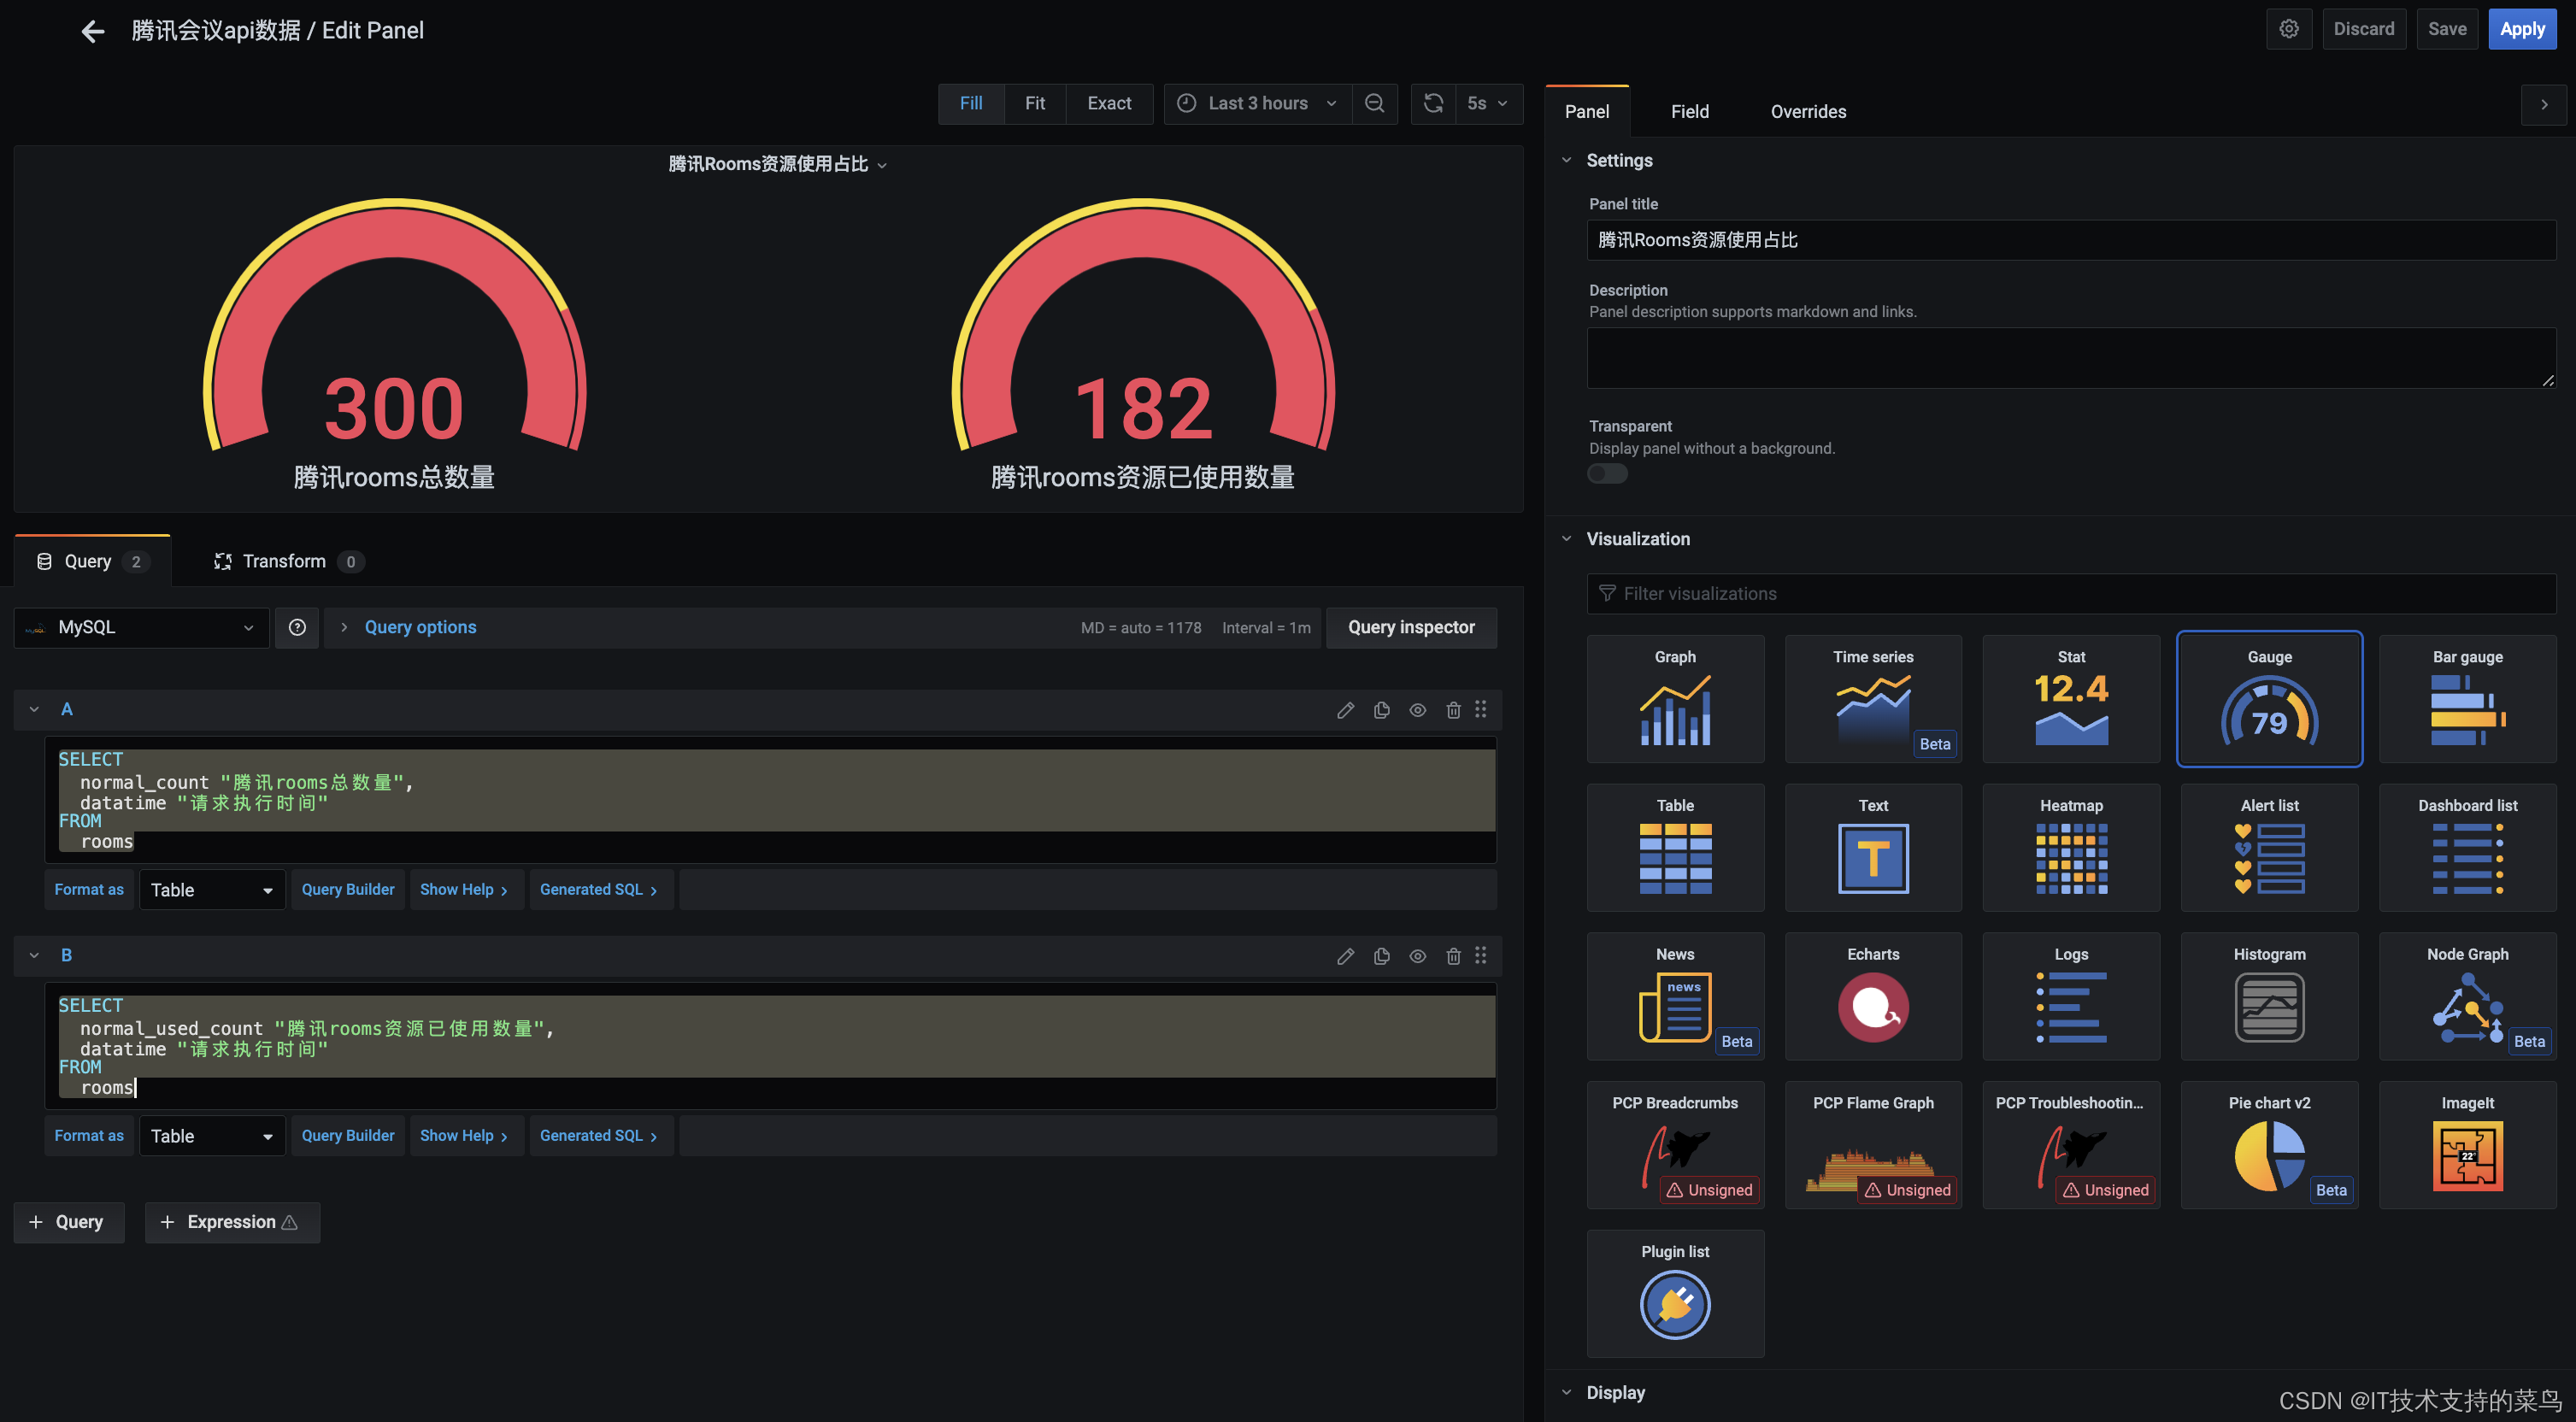Toggle Transparent panel background switch

(1607, 474)
